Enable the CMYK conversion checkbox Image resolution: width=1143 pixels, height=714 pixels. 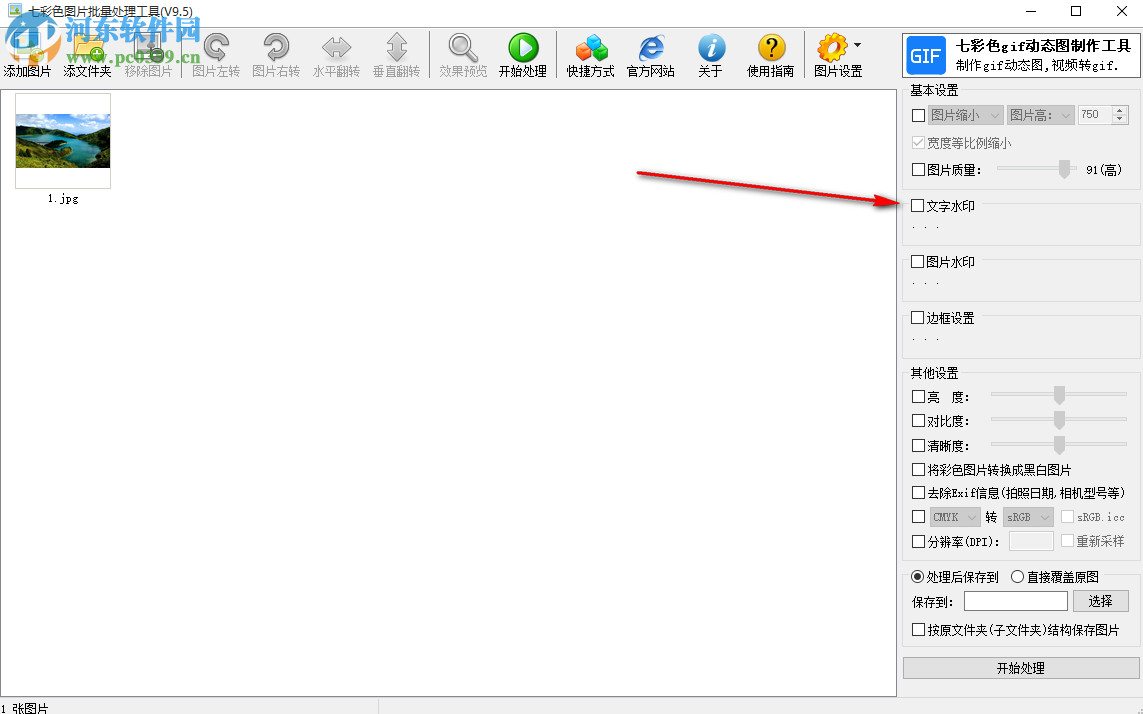pos(918,517)
